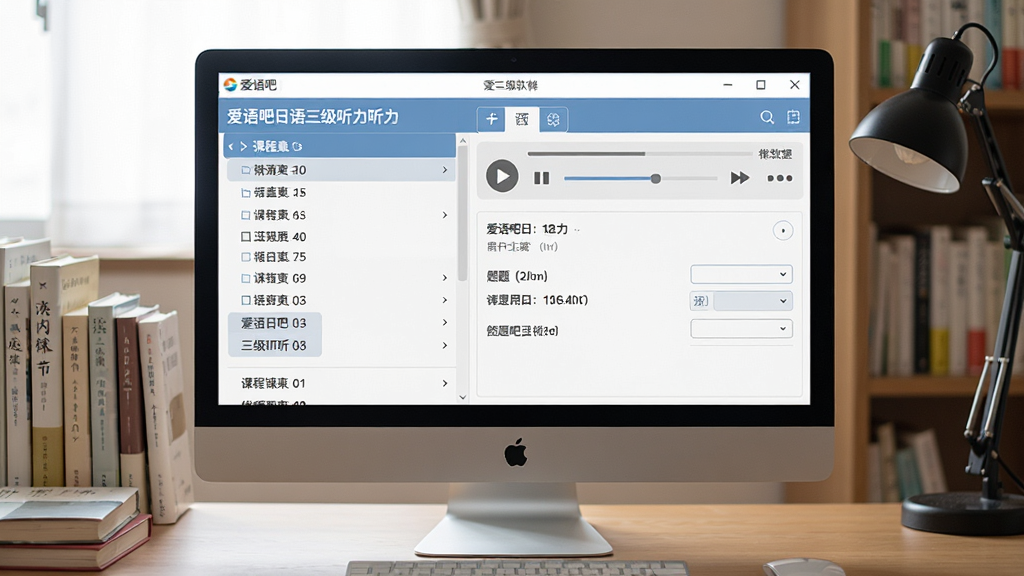The height and width of the screenshot is (576, 1024).
Task: Click the small button left of the middle dropdown
Action: pyautogui.click(x=700, y=301)
